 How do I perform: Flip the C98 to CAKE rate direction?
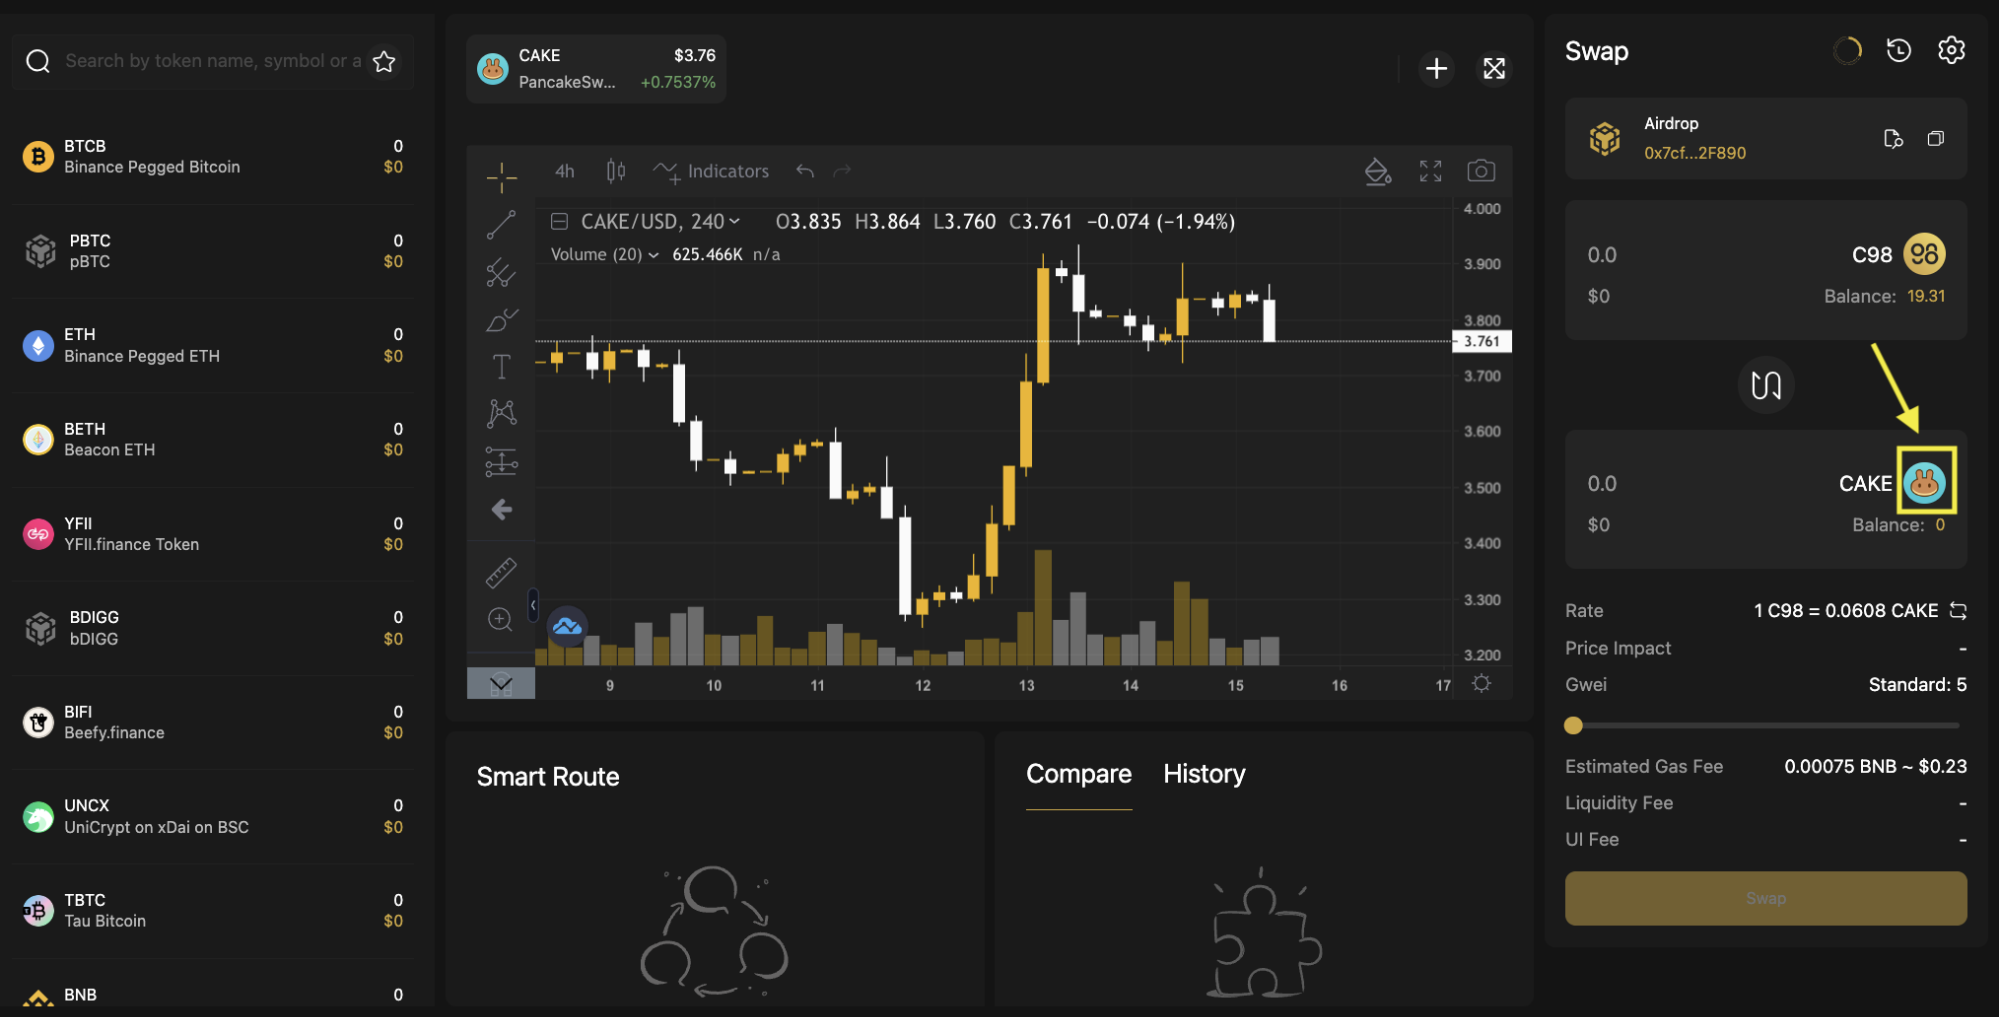coord(1958,610)
